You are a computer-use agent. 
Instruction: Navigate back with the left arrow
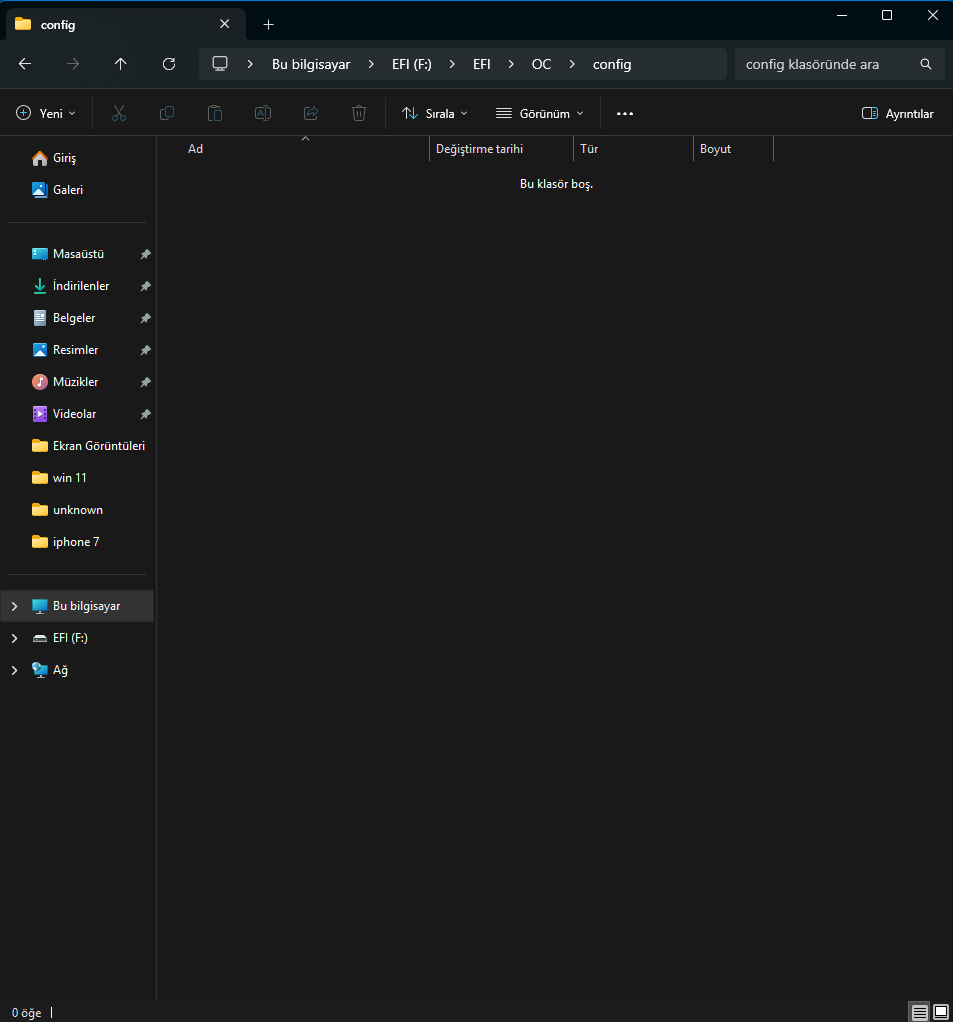(25, 64)
